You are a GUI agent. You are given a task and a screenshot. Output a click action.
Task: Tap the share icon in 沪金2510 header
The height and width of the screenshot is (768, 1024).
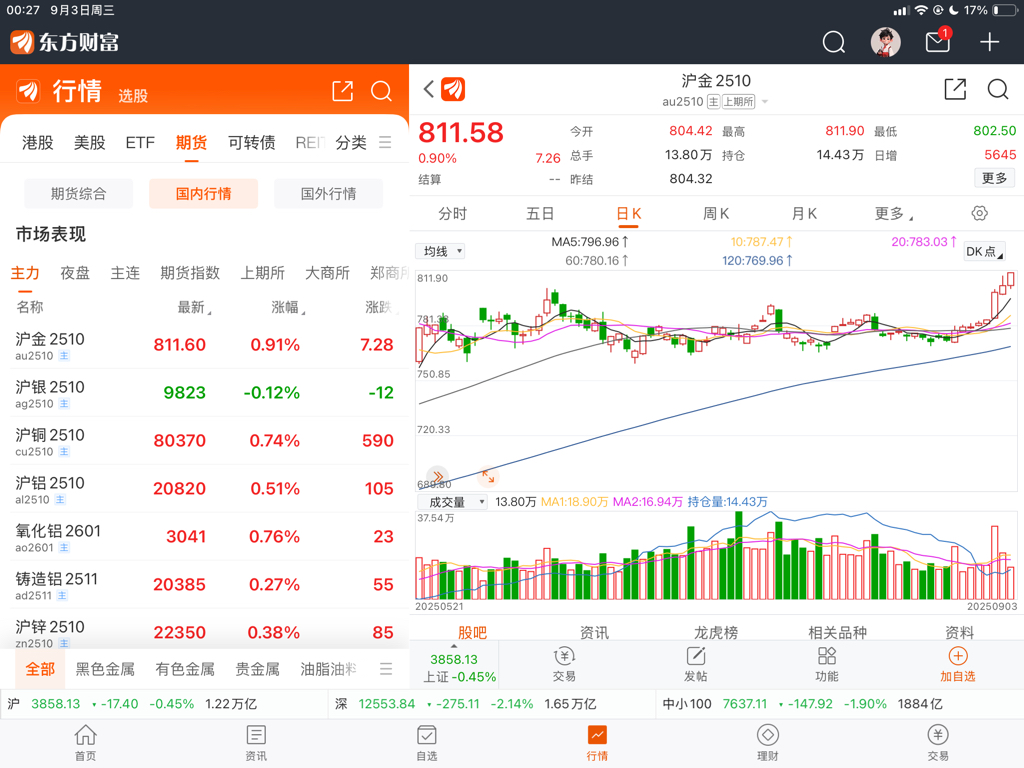click(955, 89)
